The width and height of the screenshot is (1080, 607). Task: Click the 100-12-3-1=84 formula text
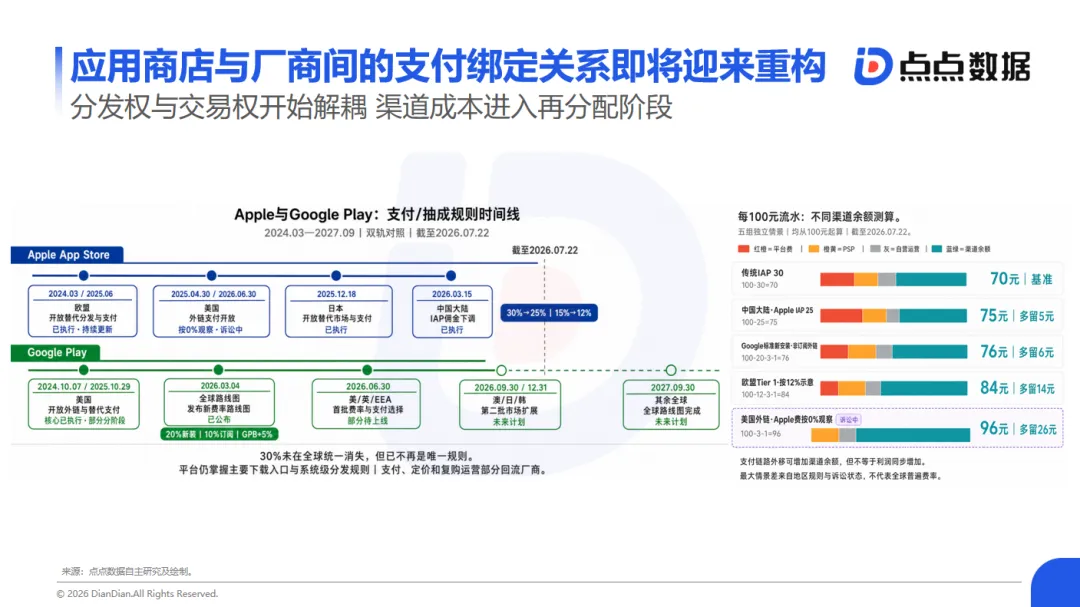point(765,395)
